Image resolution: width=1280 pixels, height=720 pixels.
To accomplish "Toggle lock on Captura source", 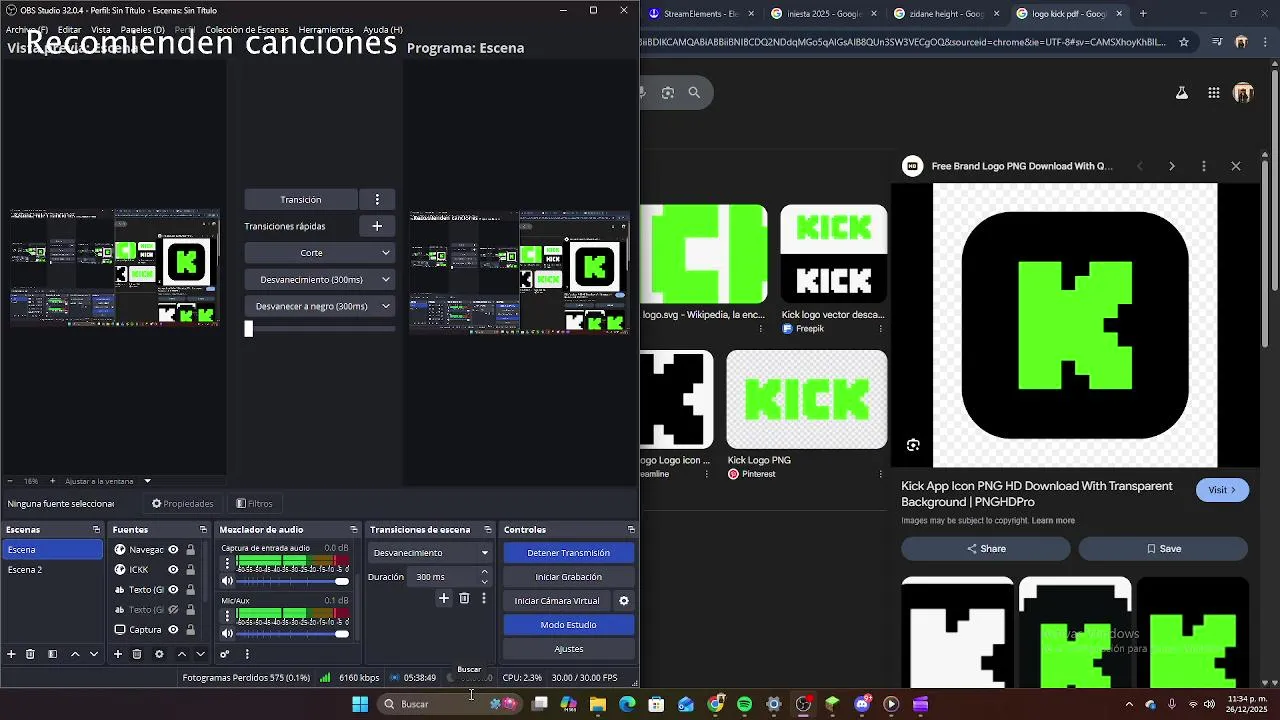I will point(190,630).
